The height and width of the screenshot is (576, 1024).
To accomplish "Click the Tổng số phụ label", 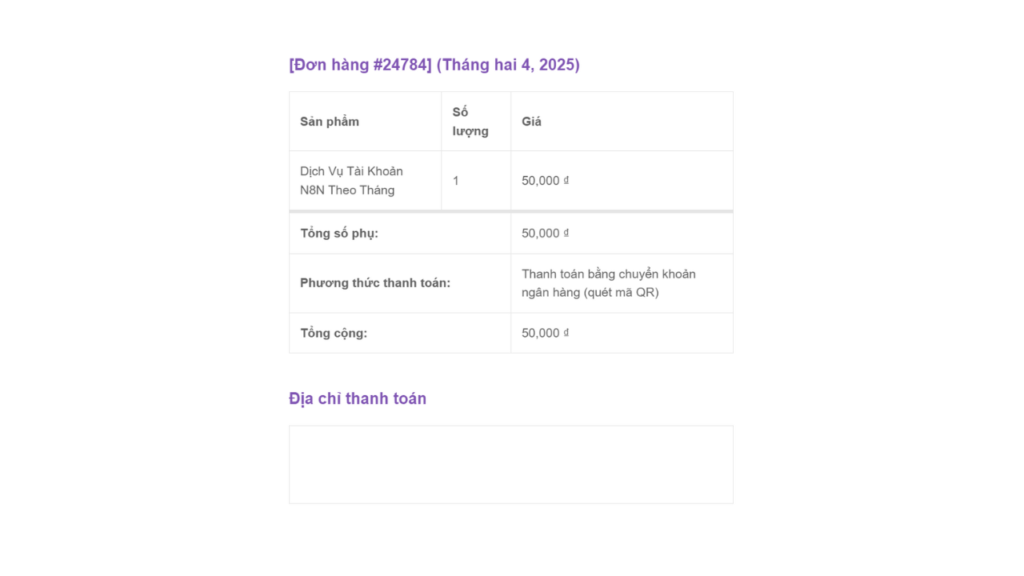I will point(339,233).
